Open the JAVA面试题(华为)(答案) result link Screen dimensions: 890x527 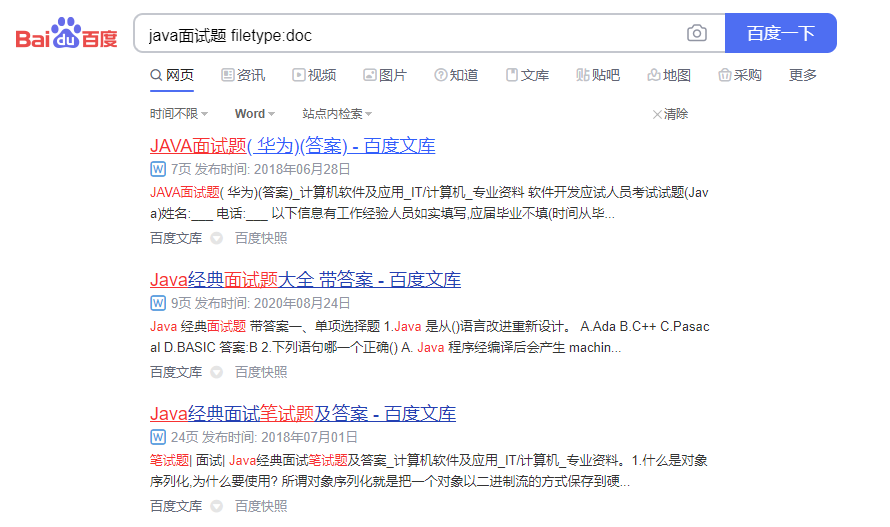(x=292, y=147)
